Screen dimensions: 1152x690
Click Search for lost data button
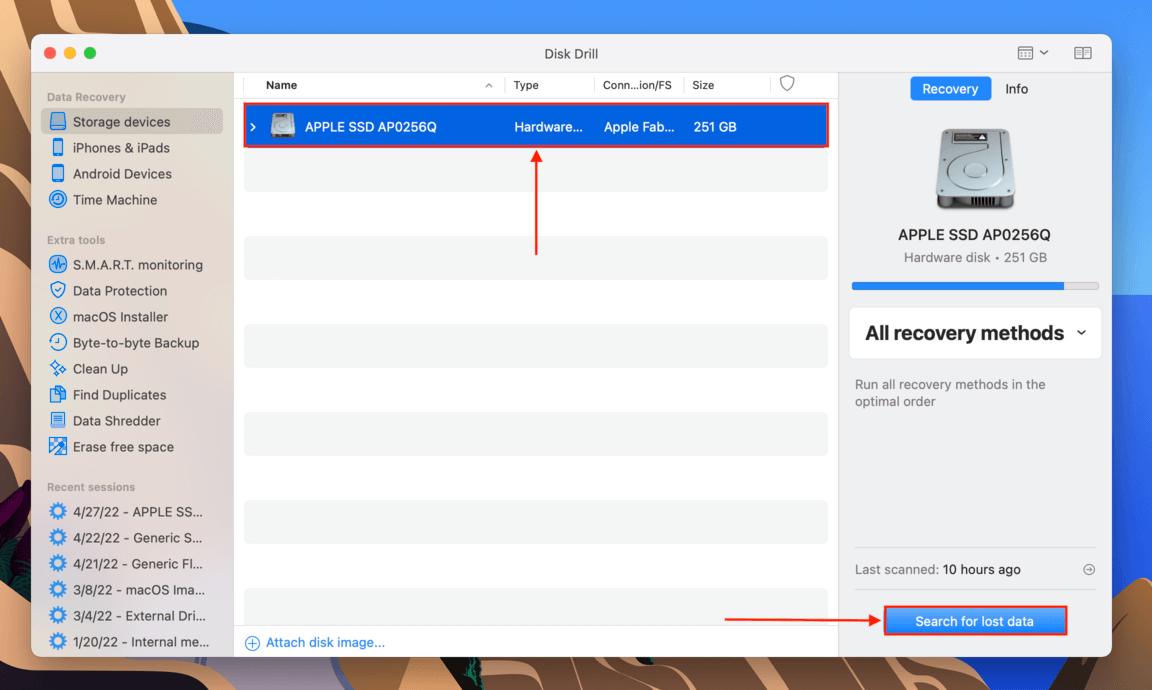coord(974,621)
